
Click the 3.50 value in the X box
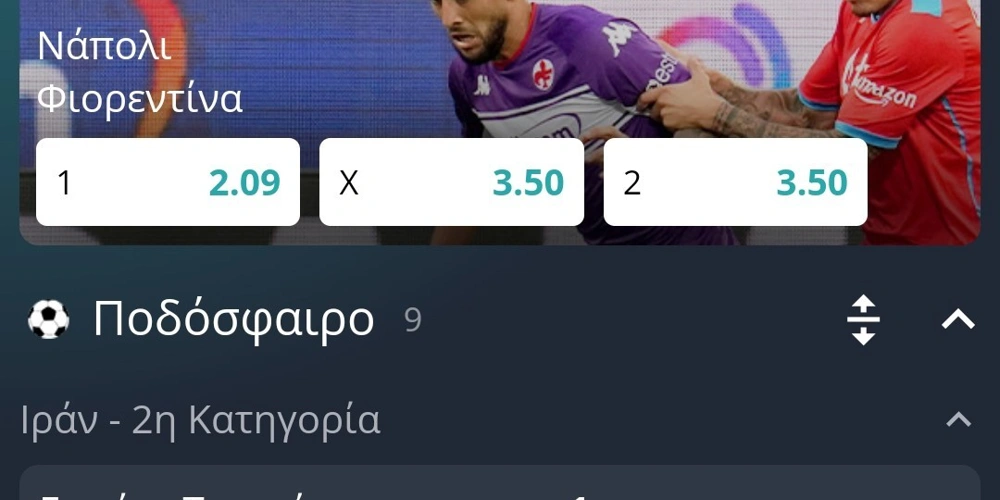click(529, 183)
